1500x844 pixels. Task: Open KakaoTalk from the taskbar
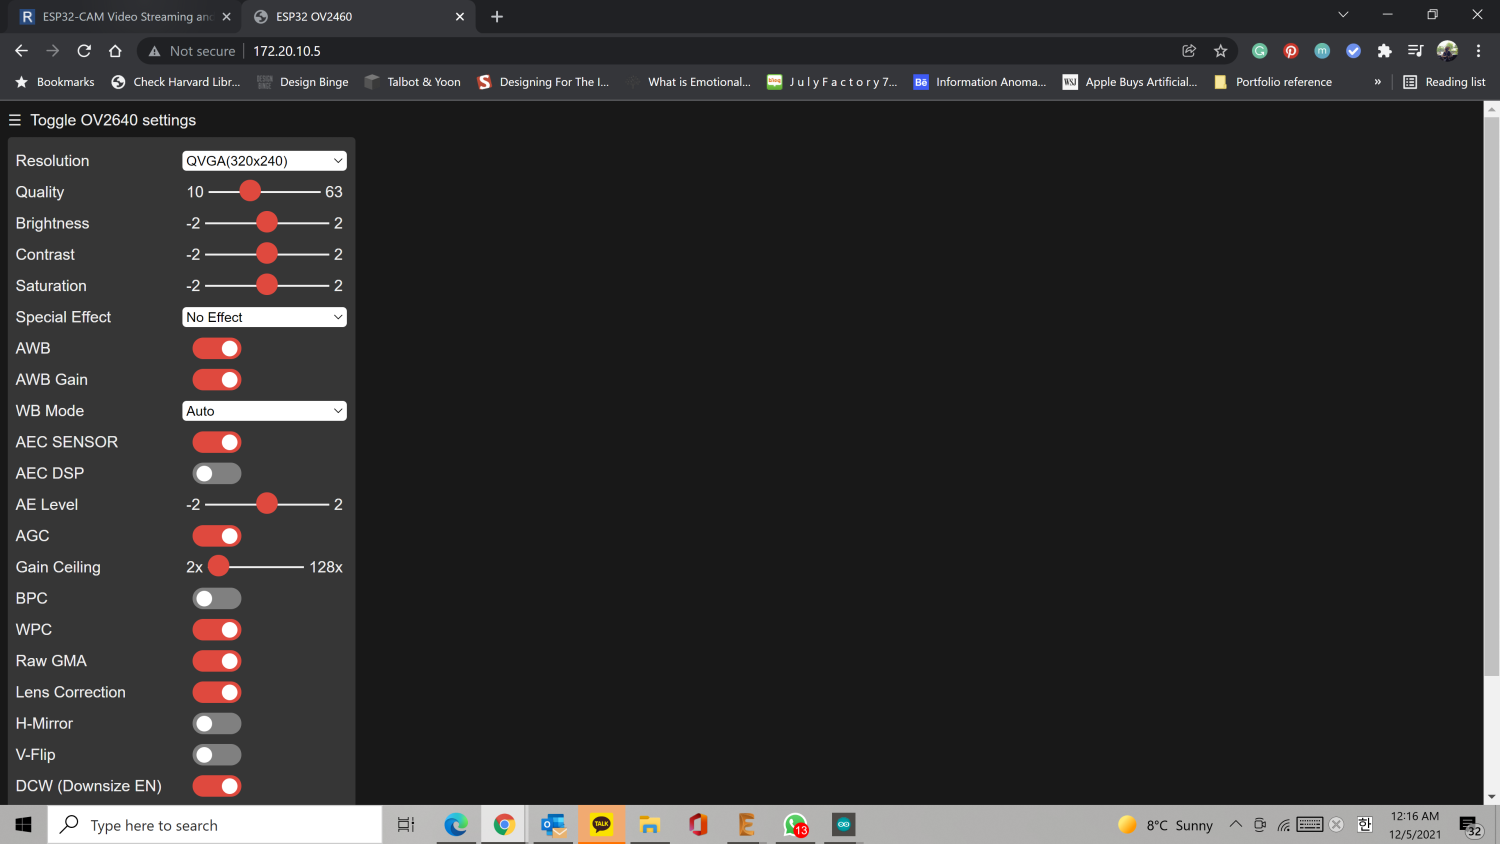pyautogui.click(x=601, y=825)
